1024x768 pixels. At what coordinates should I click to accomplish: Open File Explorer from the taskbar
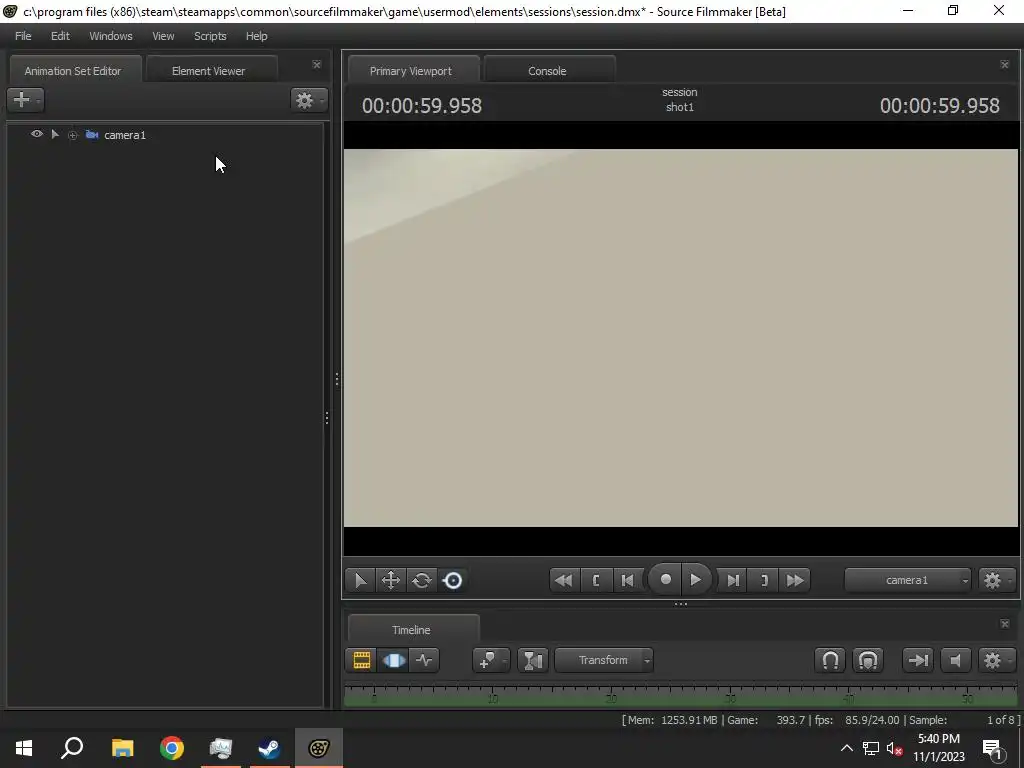tap(122, 748)
